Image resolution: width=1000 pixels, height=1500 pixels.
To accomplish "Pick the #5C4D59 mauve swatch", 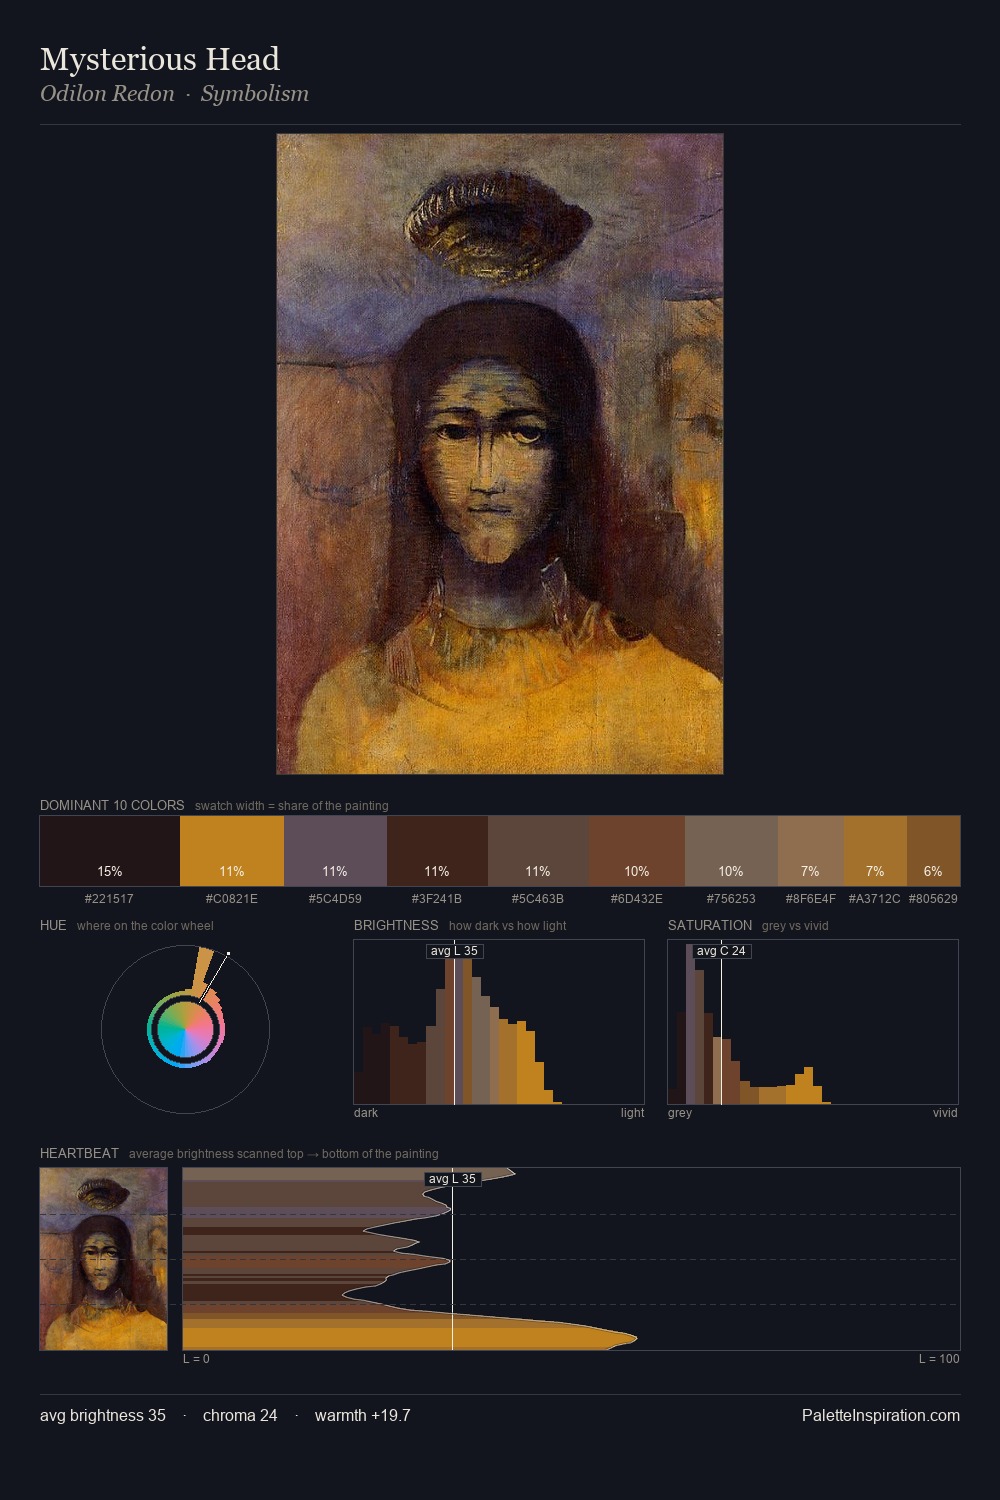I will 335,851.
